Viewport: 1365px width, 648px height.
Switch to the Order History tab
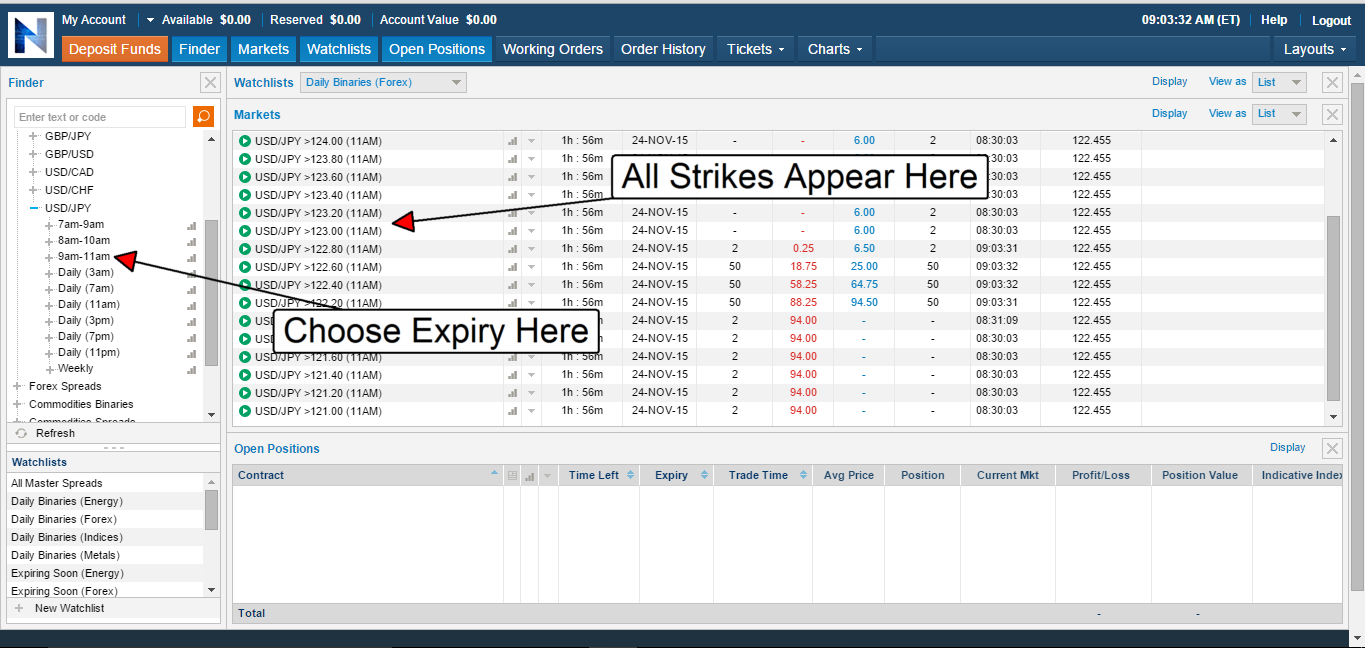coord(663,49)
